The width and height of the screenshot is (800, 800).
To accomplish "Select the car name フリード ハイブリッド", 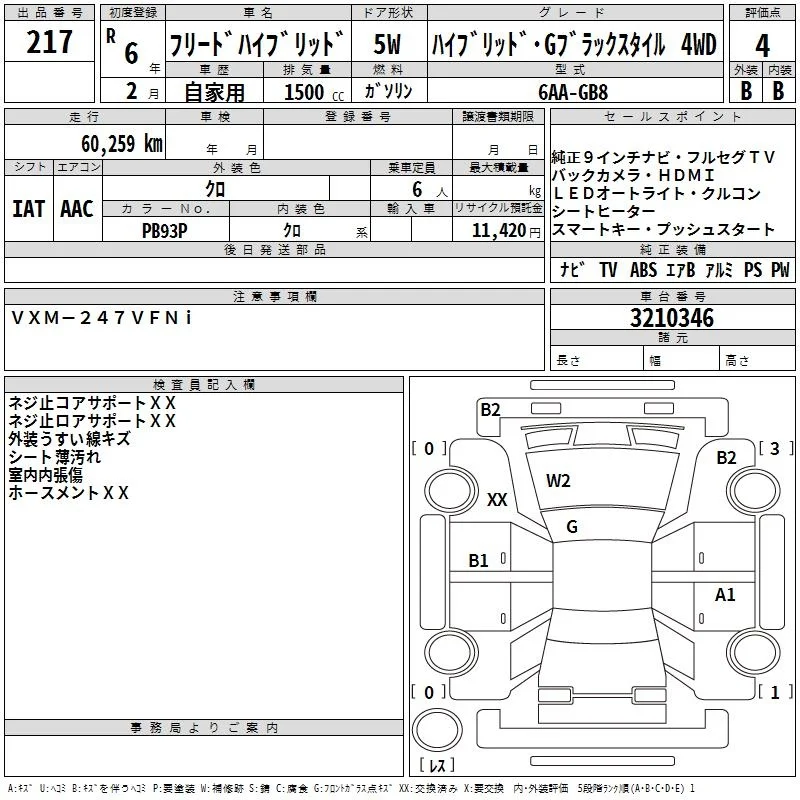I will click(258, 44).
